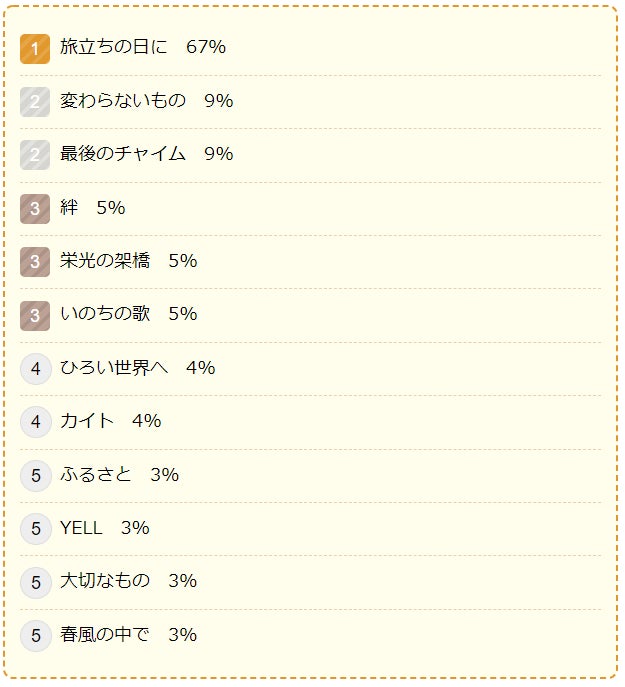Click the round rank 4 badge beside カイト

coord(36,422)
